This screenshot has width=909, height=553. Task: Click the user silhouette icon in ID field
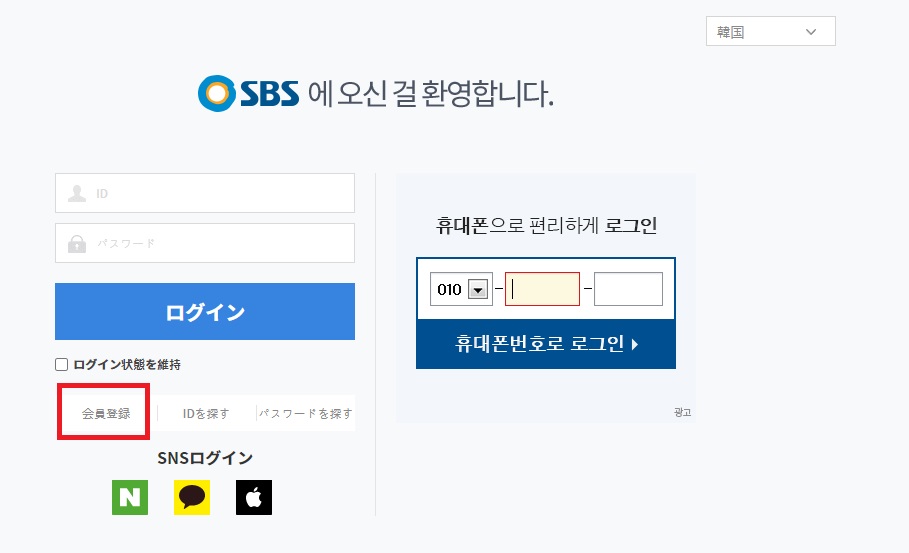77,193
